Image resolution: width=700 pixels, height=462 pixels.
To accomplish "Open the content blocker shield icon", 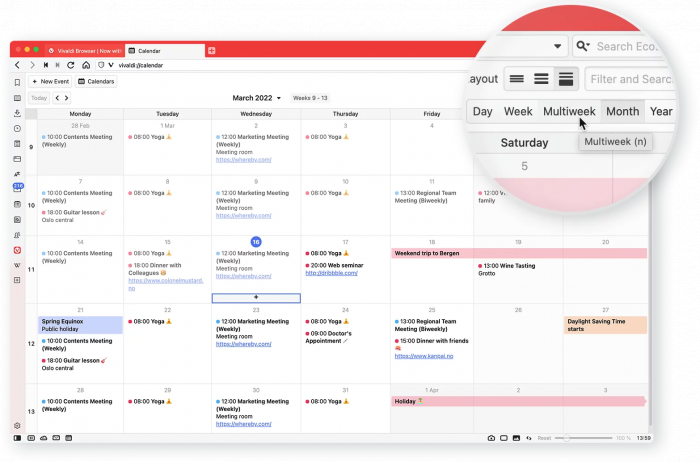I will [x=101, y=65].
